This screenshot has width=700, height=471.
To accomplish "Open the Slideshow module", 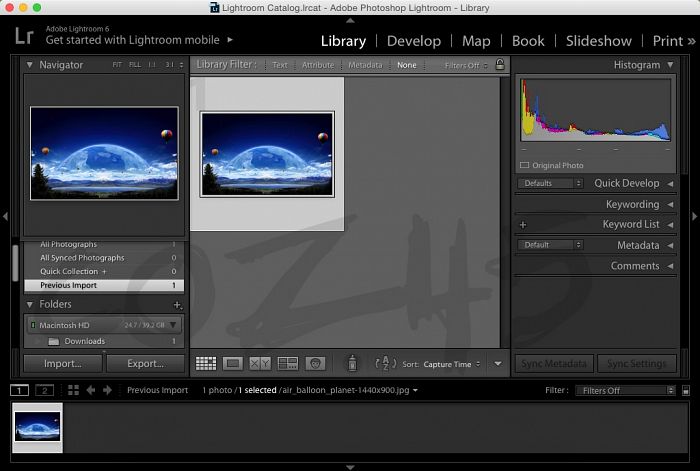I will [x=598, y=41].
